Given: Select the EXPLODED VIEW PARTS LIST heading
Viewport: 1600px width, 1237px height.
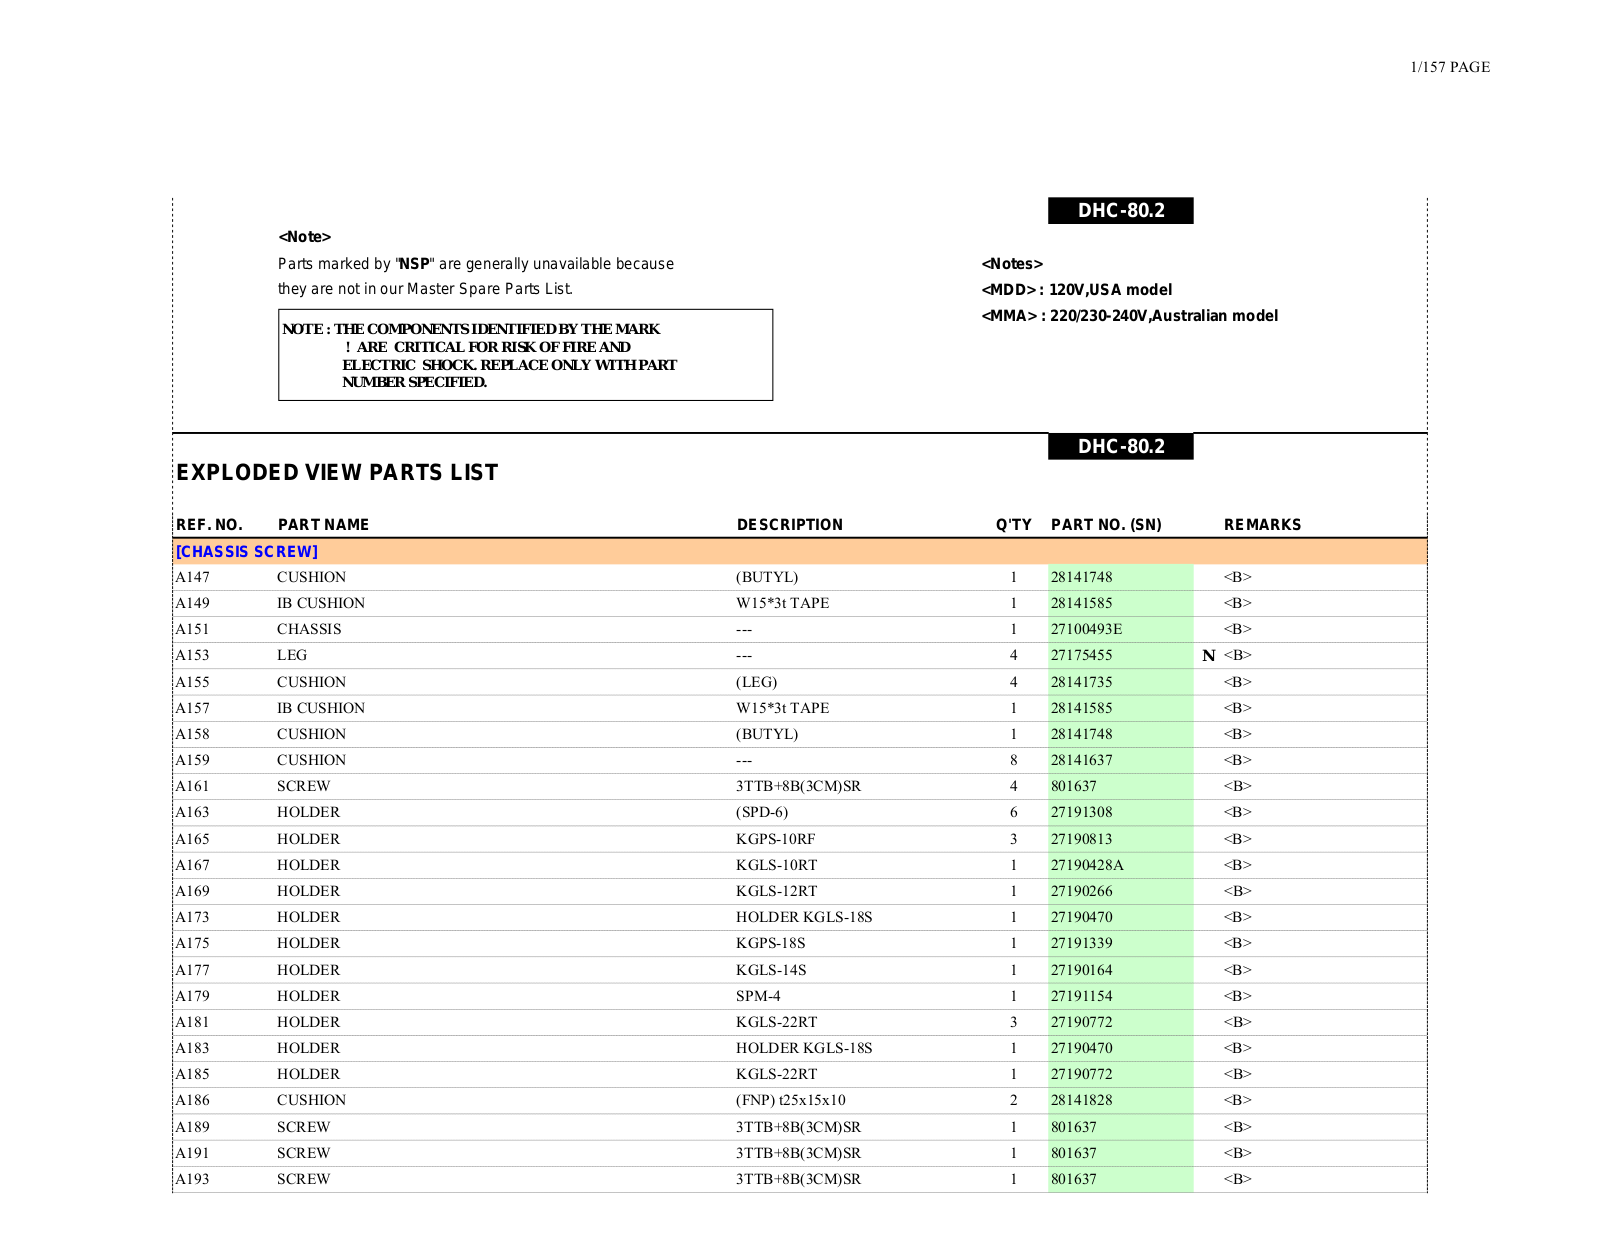Looking at the screenshot, I should click(337, 473).
